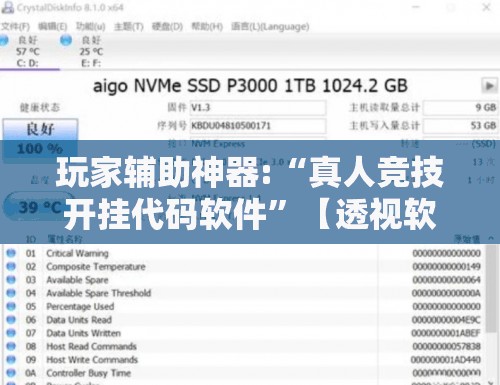Click raw value 00000000004E9C
500x385 pixels.
click(x=446, y=320)
